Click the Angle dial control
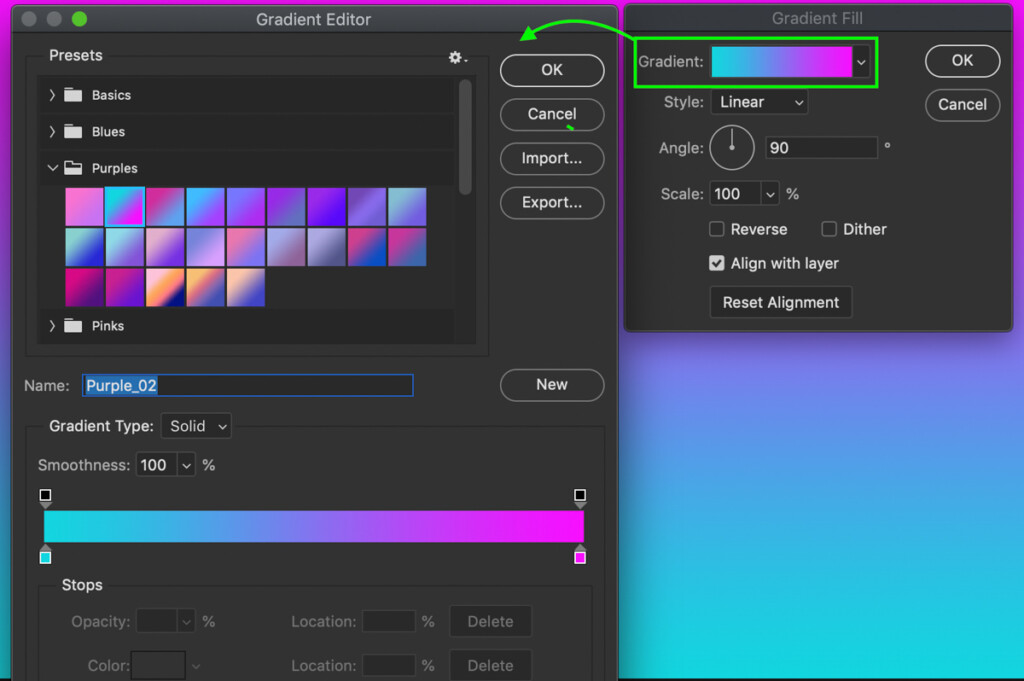 coord(732,147)
